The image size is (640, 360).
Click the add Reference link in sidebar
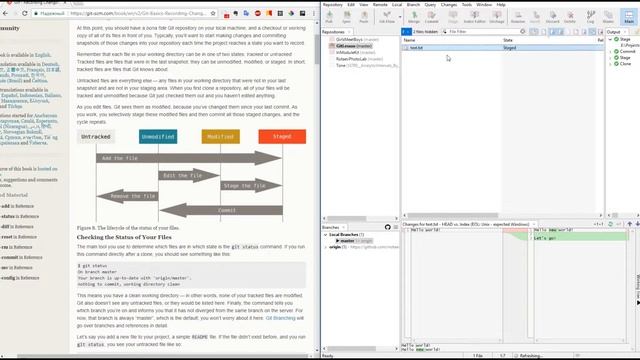[17, 206]
